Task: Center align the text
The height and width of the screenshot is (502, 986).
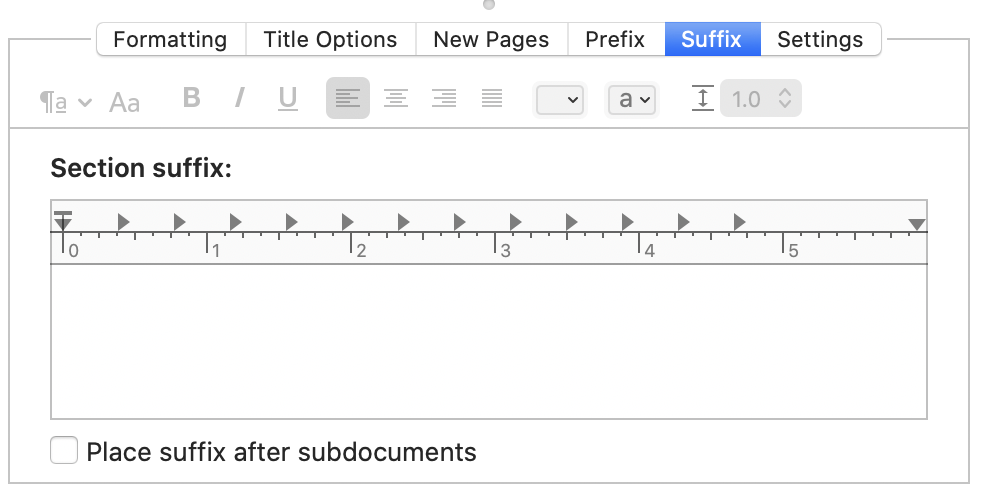Action: [x=396, y=98]
